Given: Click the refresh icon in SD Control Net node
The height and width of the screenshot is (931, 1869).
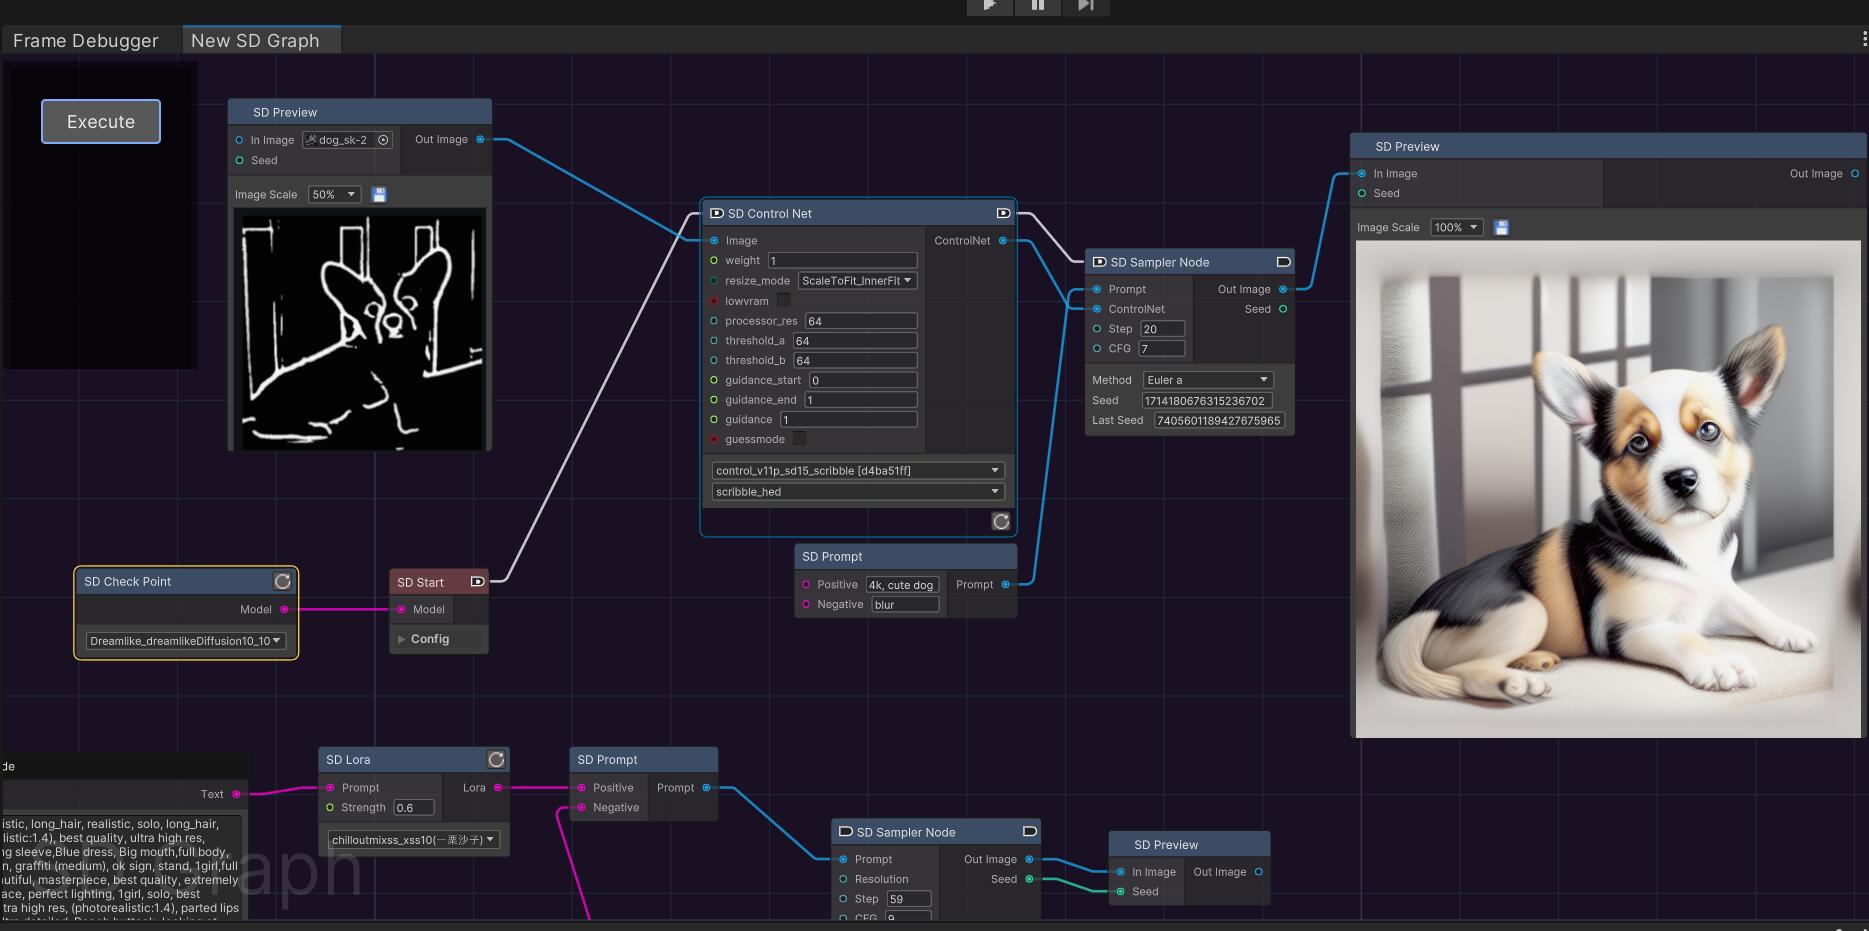Looking at the screenshot, I should [x=1001, y=521].
